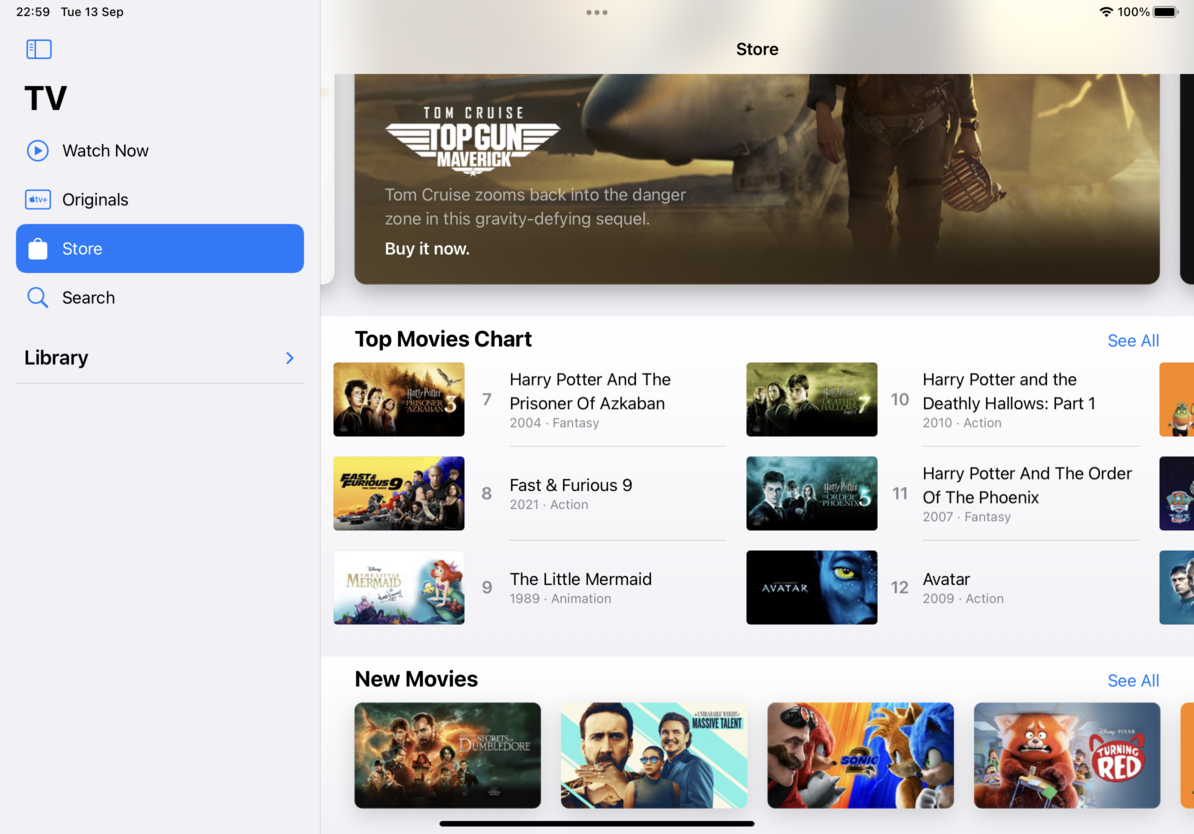Open Prisoner Of Azkaban poster thumbnail
Screen dimensions: 1194x834
pos(399,399)
